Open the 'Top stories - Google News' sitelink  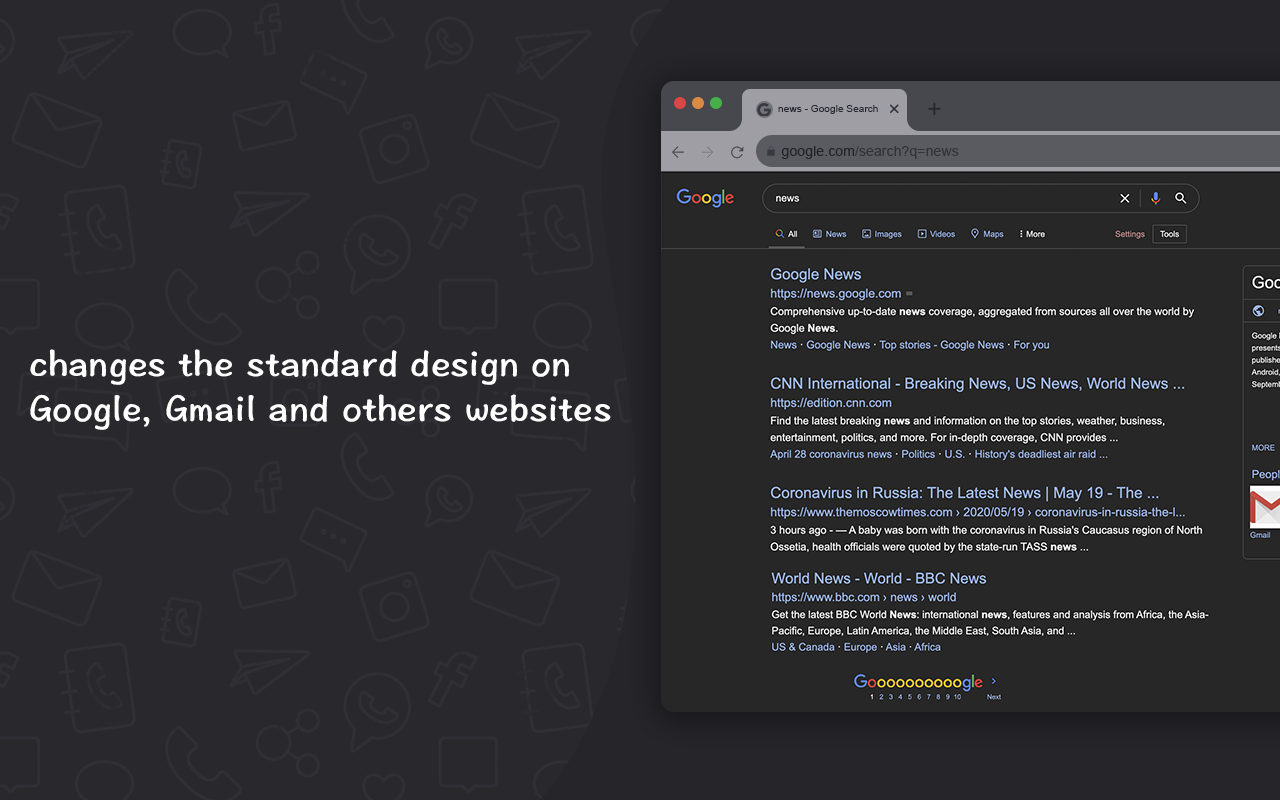tap(942, 345)
